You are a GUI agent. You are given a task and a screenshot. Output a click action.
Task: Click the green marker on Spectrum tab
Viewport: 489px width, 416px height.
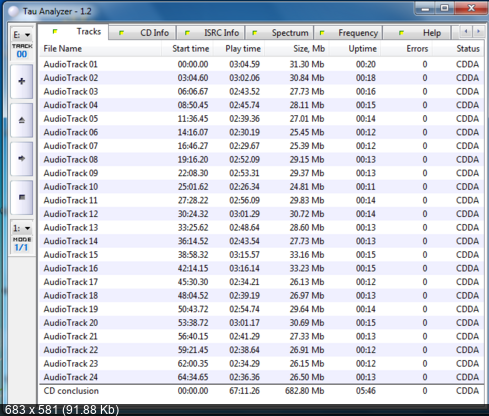click(255, 33)
